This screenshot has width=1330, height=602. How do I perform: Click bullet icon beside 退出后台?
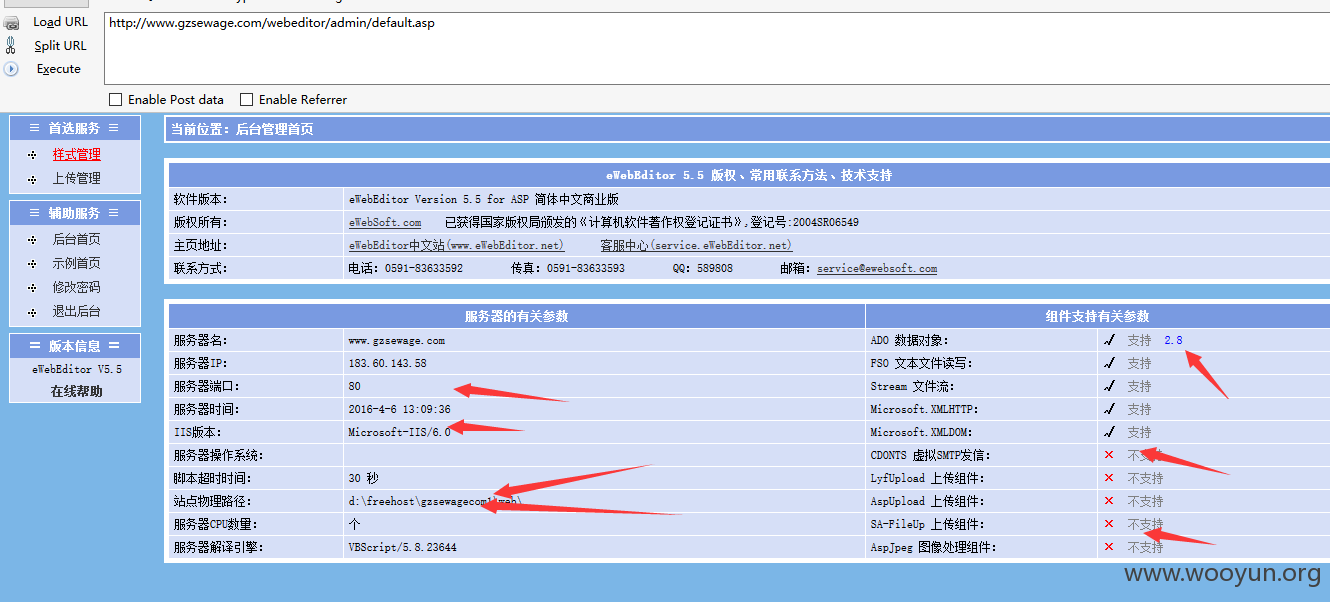[32, 312]
